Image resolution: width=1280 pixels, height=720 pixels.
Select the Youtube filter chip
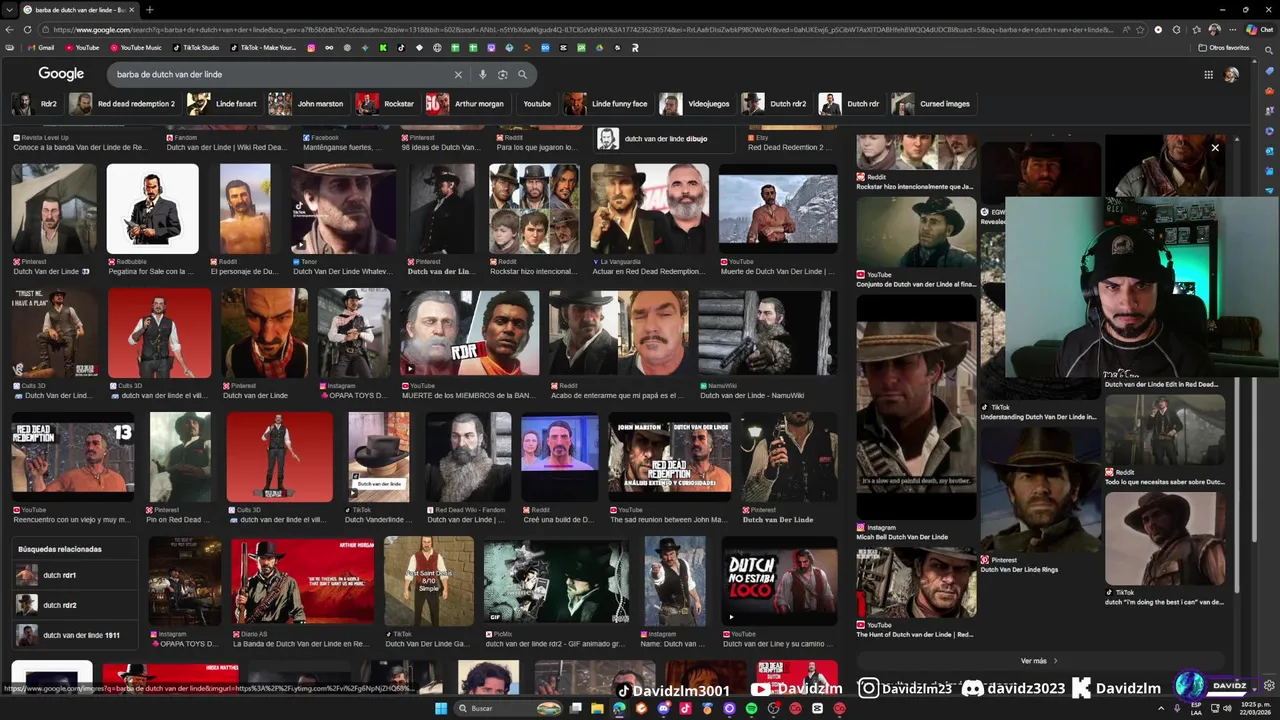(537, 104)
